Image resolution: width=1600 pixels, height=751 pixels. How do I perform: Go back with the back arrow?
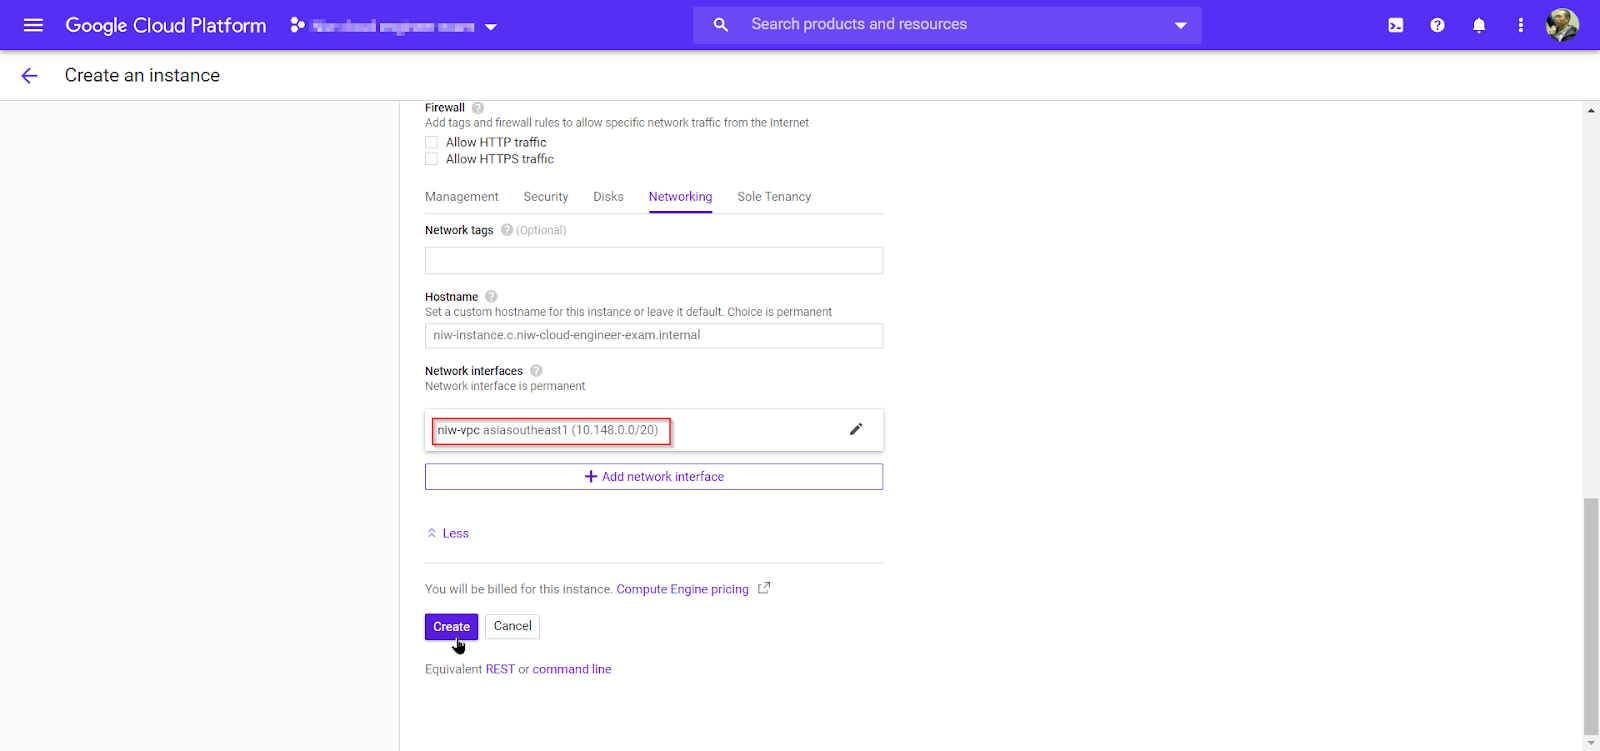[x=29, y=76]
